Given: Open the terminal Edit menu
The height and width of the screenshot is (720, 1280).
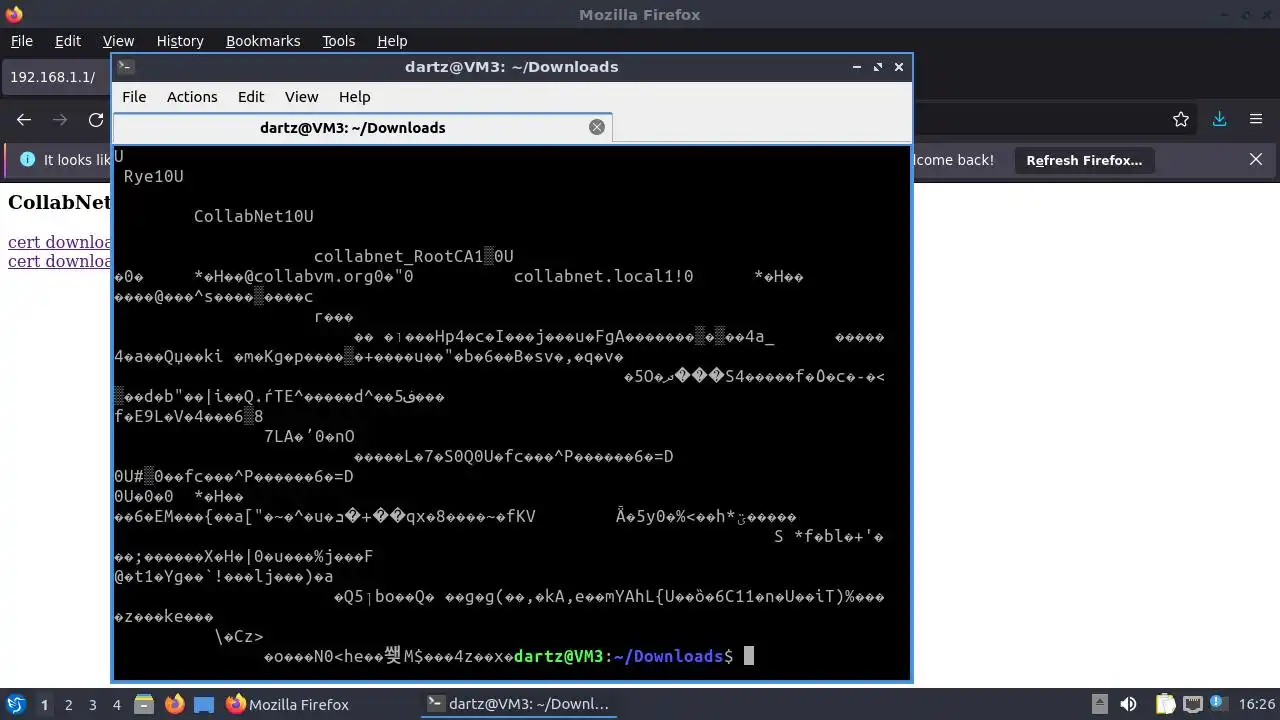Looking at the screenshot, I should click(x=251, y=97).
